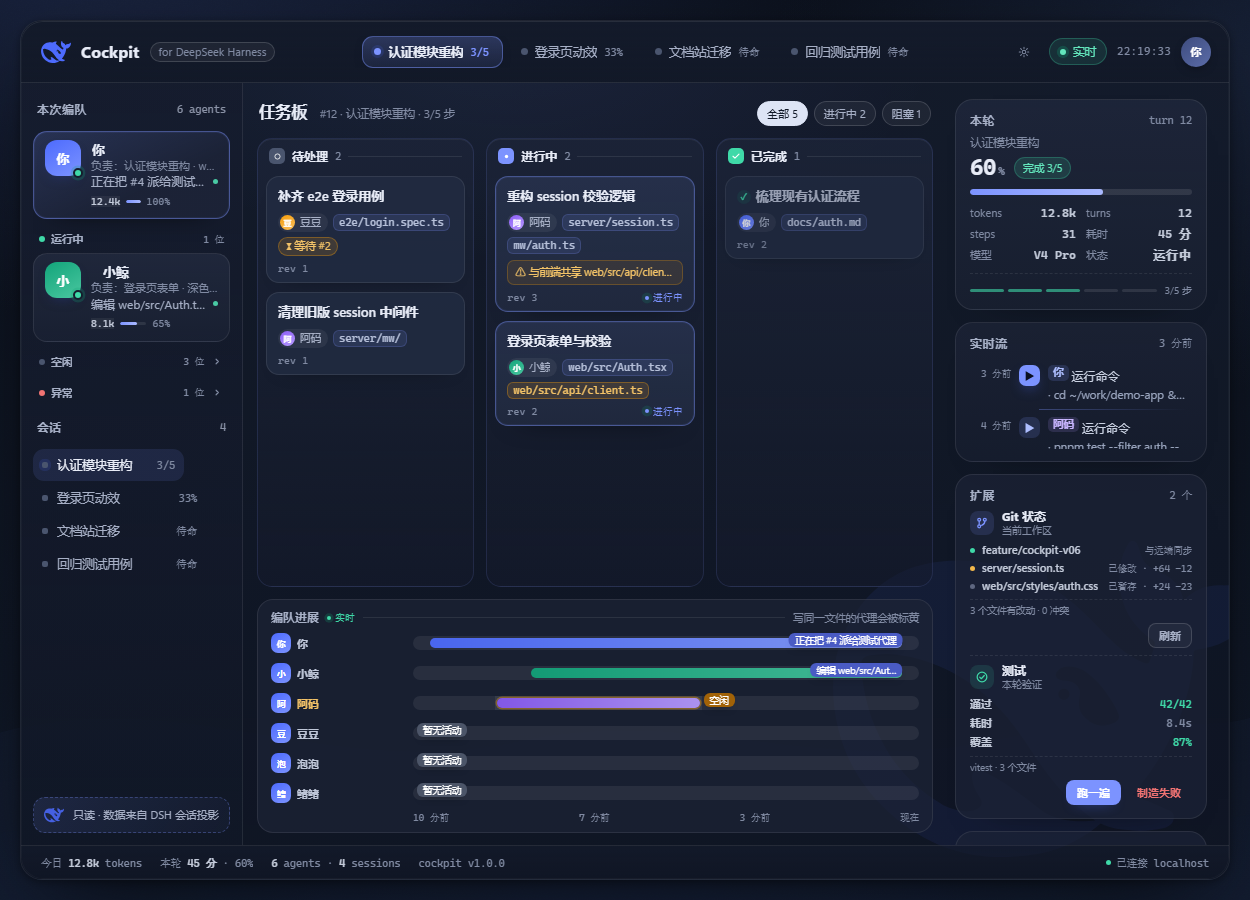
Task: Click the warning icon on shared-file notice
Action: [x=520, y=272]
